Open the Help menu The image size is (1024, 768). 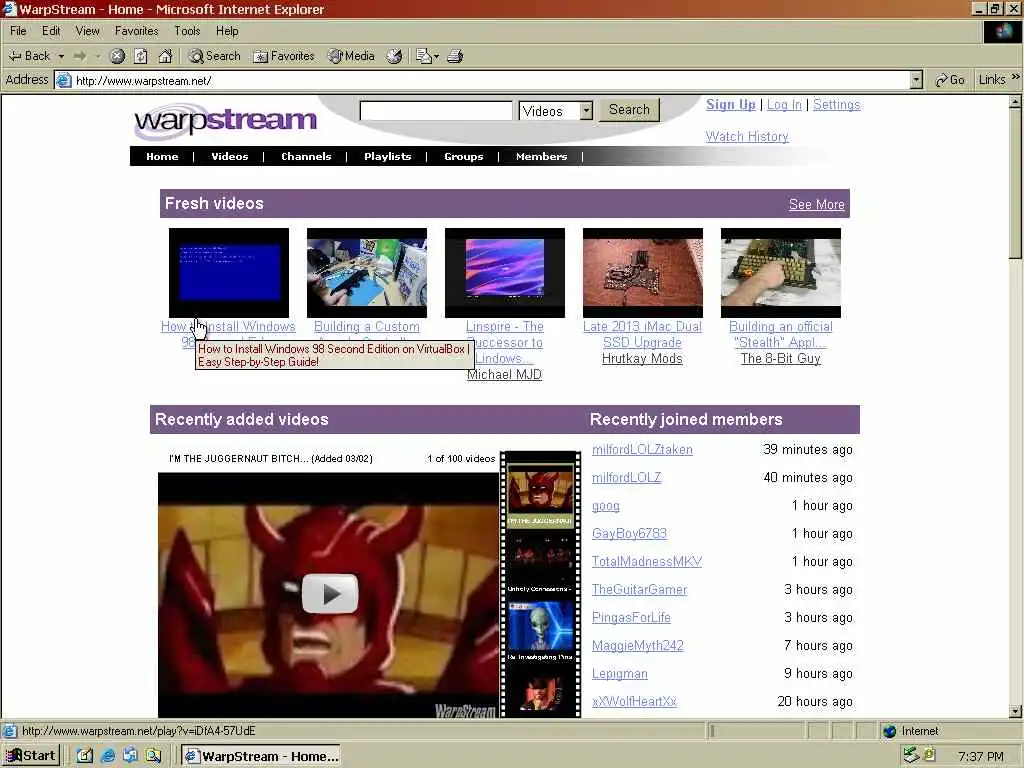(x=227, y=31)
